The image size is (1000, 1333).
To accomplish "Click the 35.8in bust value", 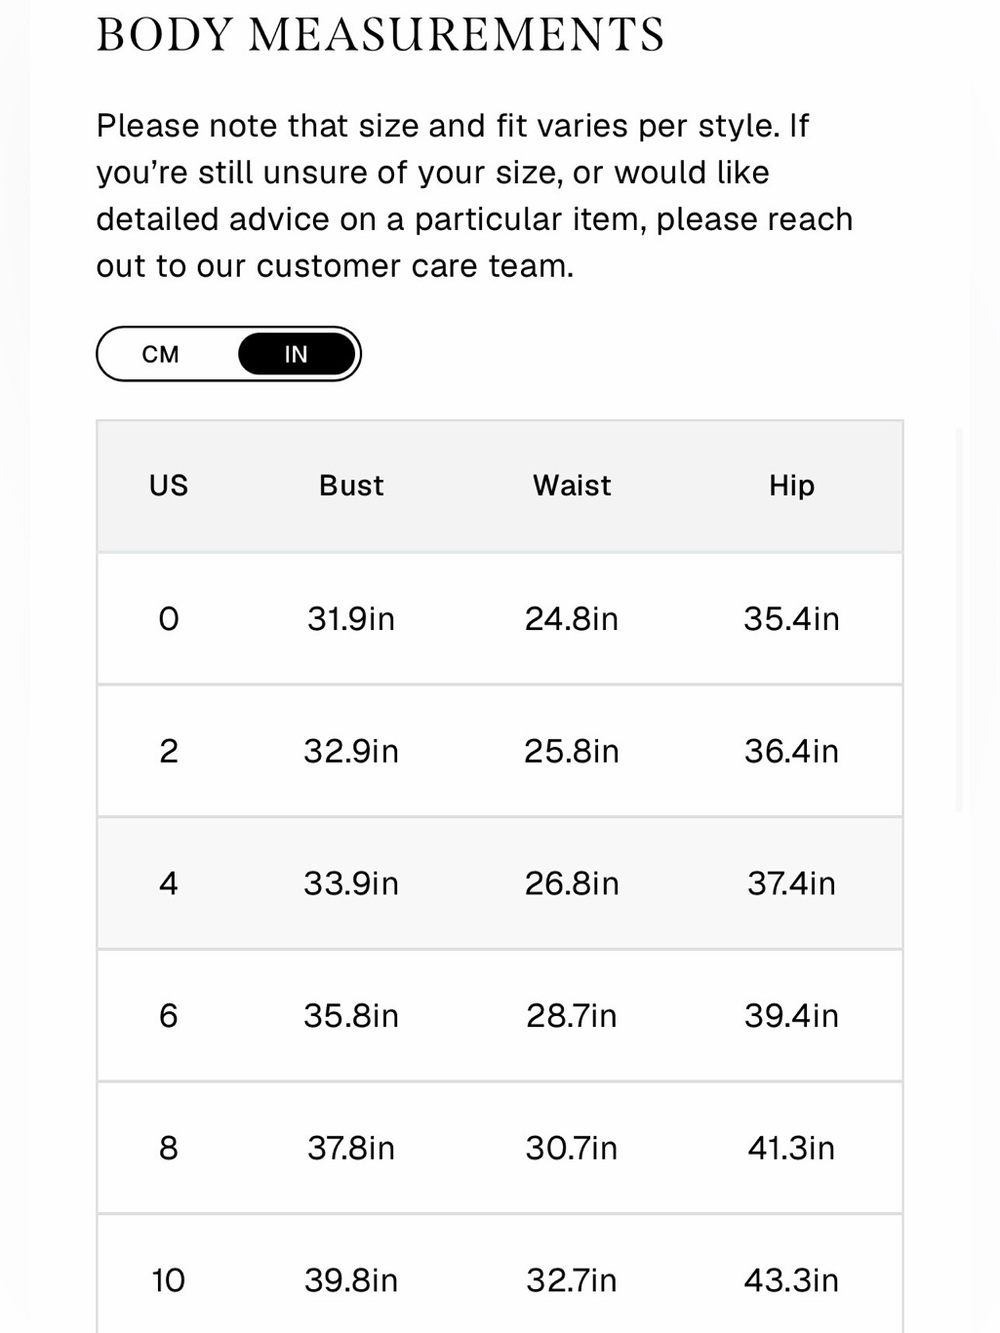I will (351, 1015).
